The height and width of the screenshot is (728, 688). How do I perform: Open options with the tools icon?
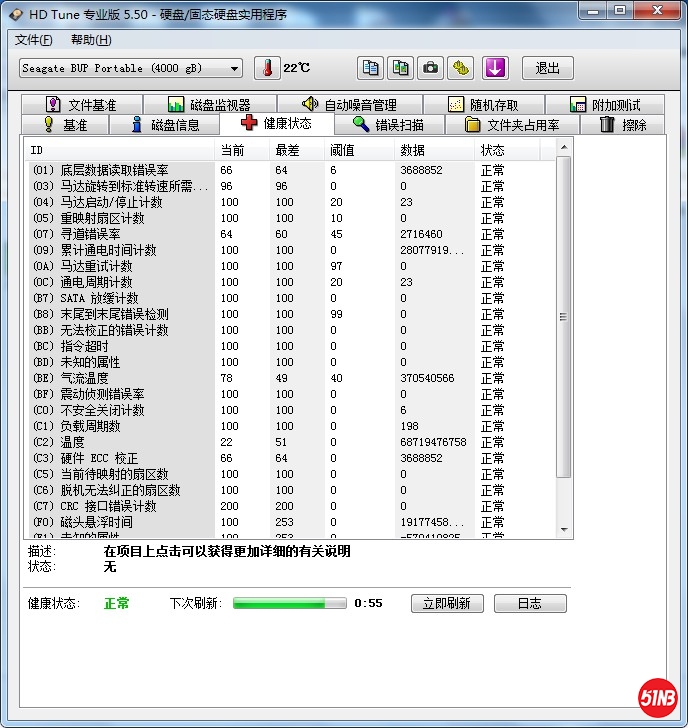[460, 68]
